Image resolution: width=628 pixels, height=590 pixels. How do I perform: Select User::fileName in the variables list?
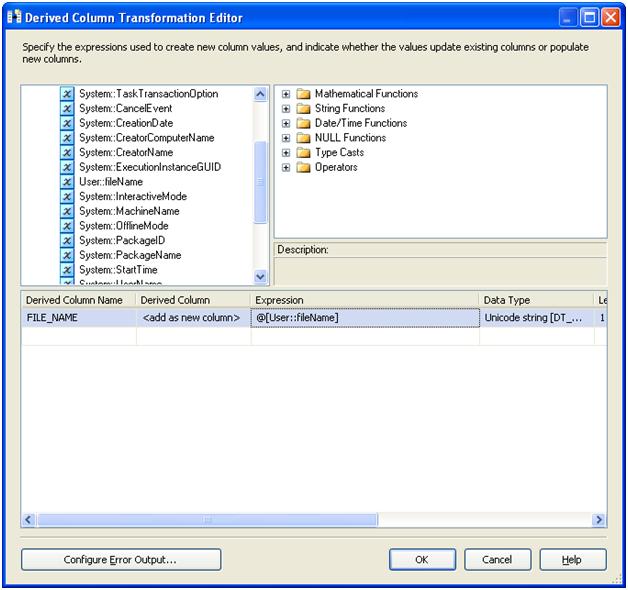(x=111, y=182)
